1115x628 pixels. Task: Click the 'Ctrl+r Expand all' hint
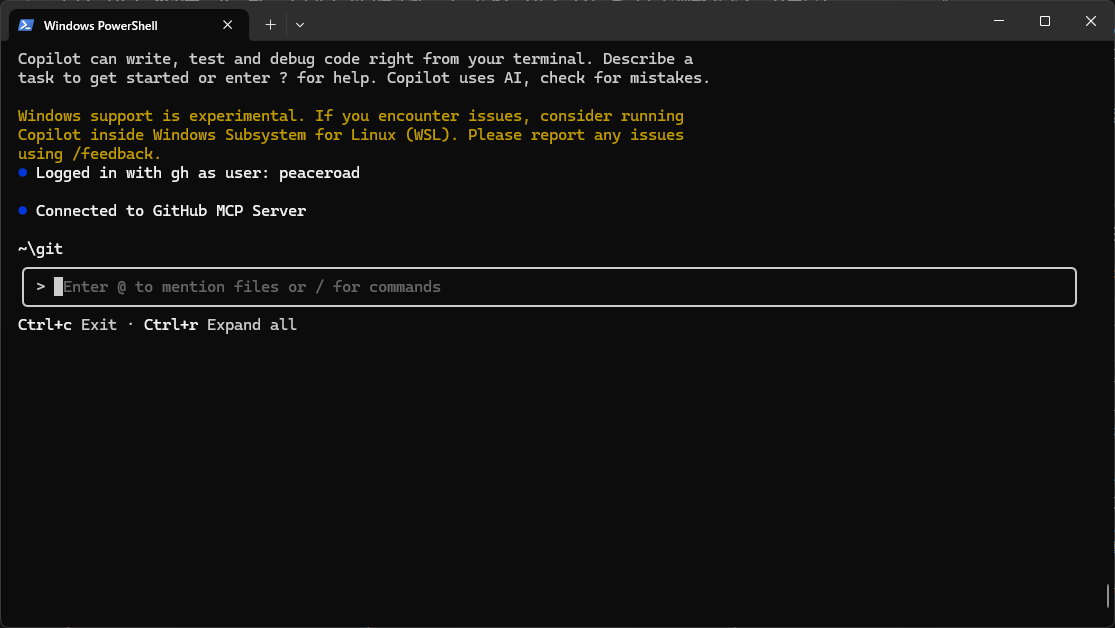coord(220,325)
